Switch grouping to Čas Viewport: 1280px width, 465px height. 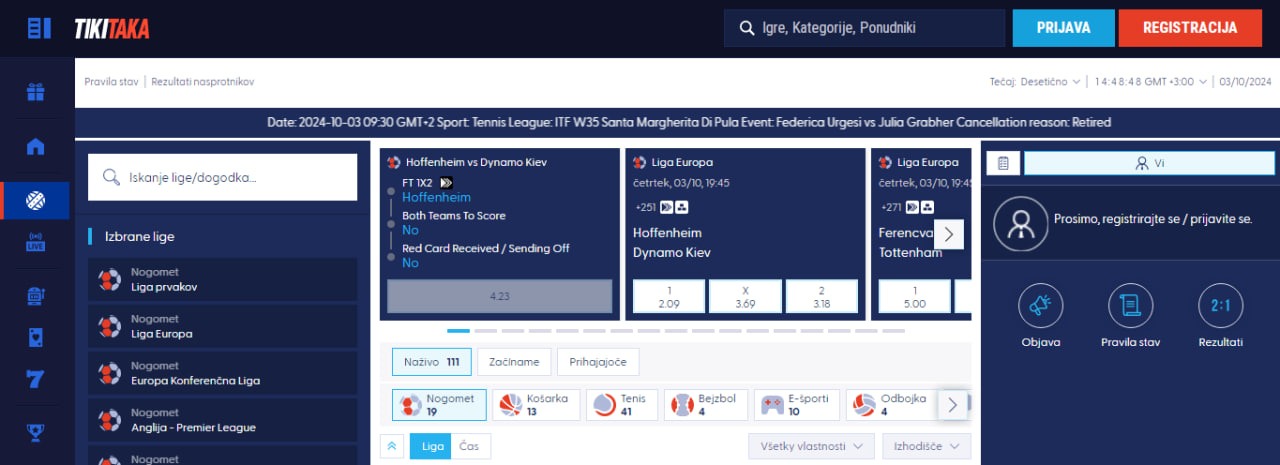(468, 446)
